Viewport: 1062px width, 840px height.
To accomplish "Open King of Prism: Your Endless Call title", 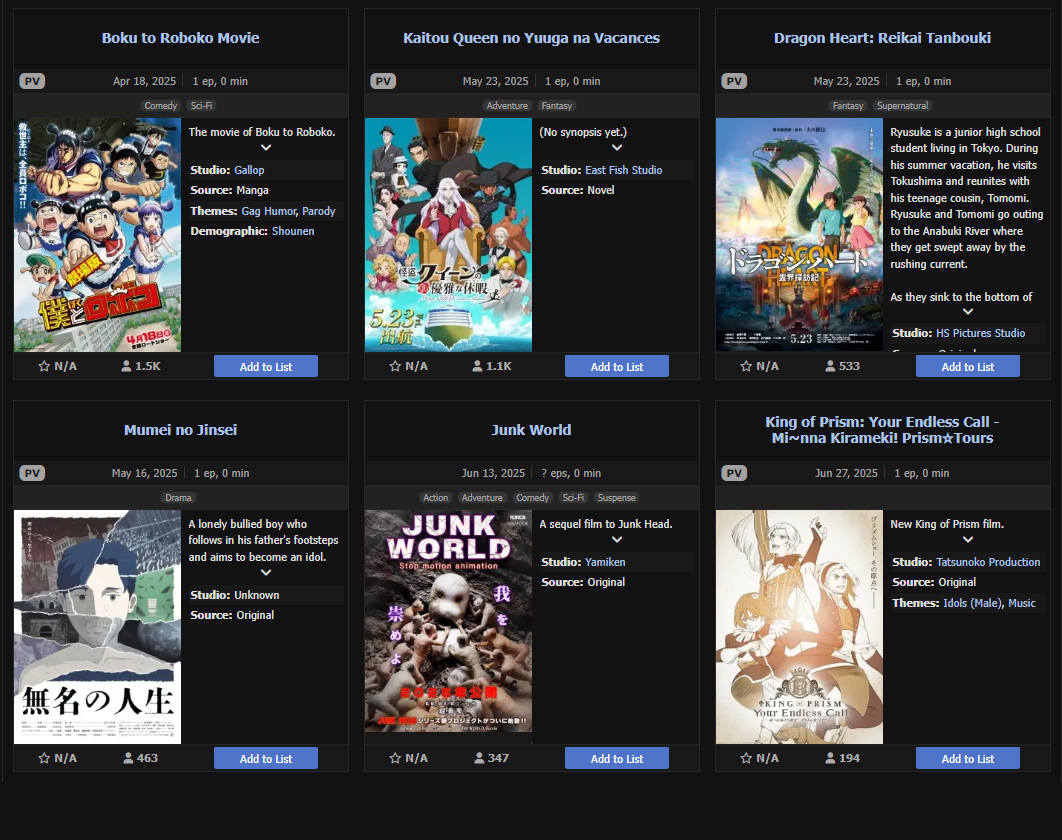I will coord(883,429).
